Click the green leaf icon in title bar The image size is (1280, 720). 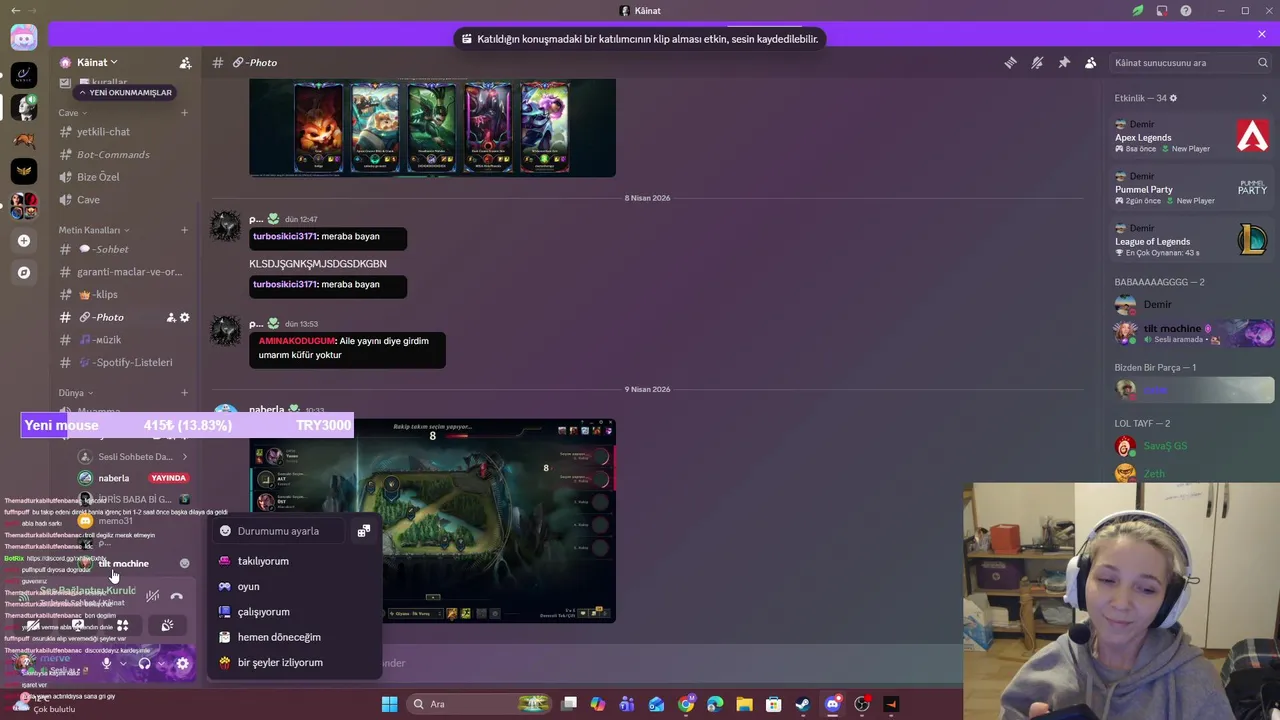1138,11
